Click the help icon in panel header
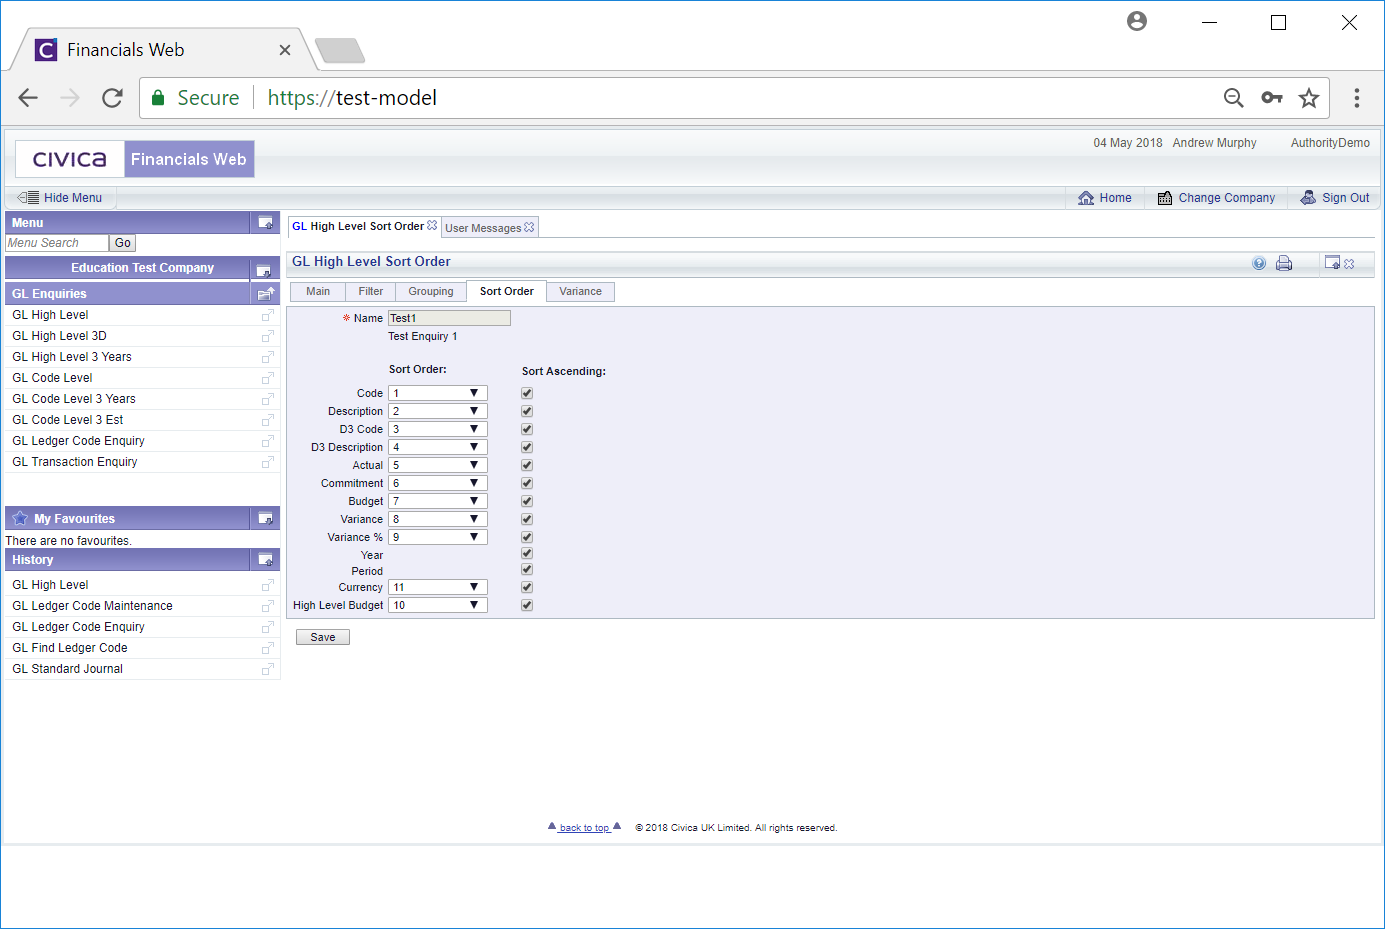The height and width of the screenshot is (929, 1385). 1258,263
